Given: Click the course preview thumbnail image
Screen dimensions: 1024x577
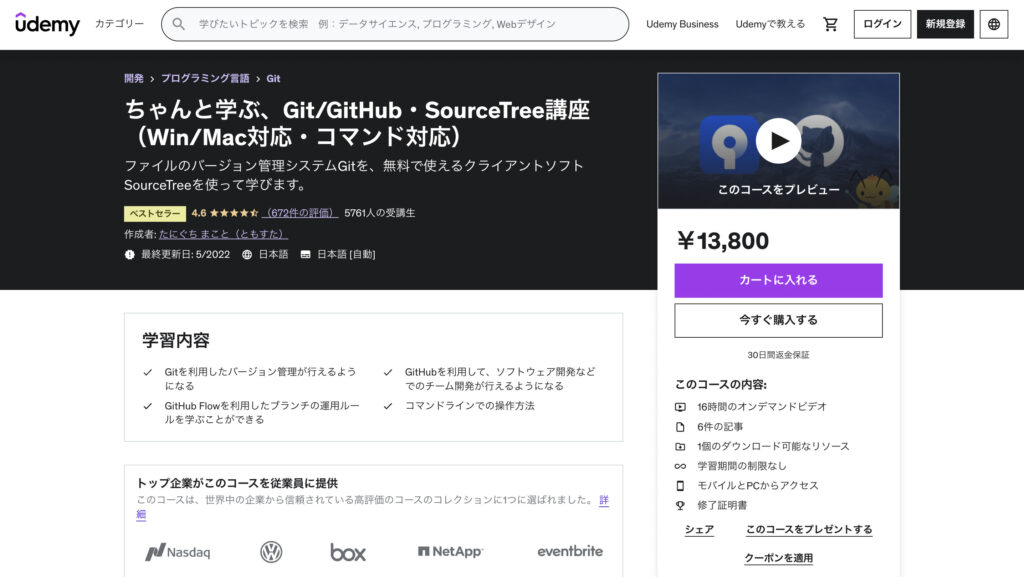Looking at the screenshot, I should click(x=778, y=141).
